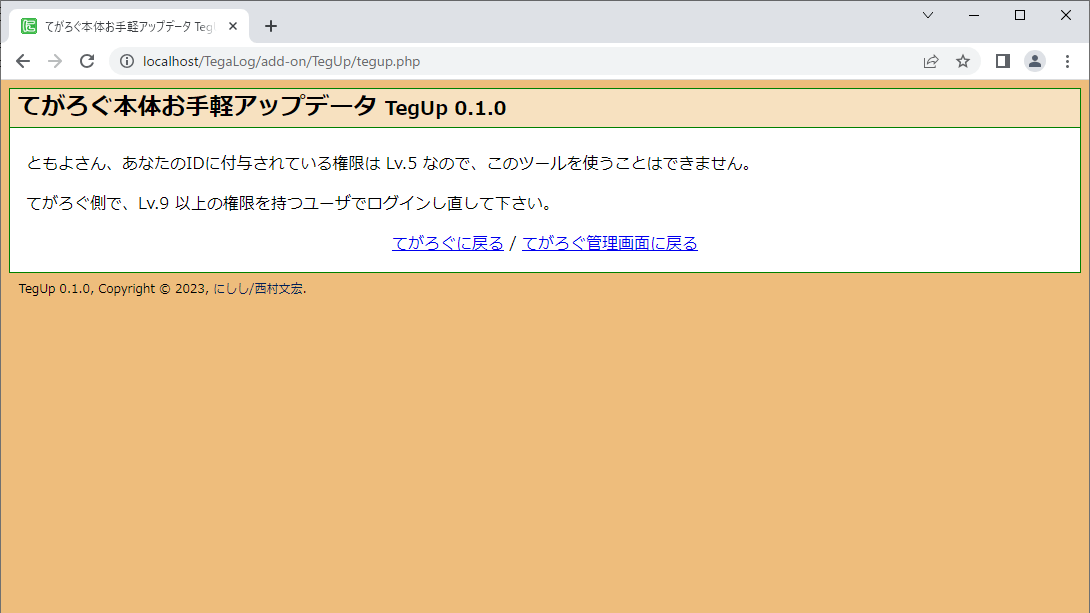The height and width of the screenshot is (613, 1090).
Task: Follow the てがろぐ管理画面に戻る link
Action: (610, 243)
